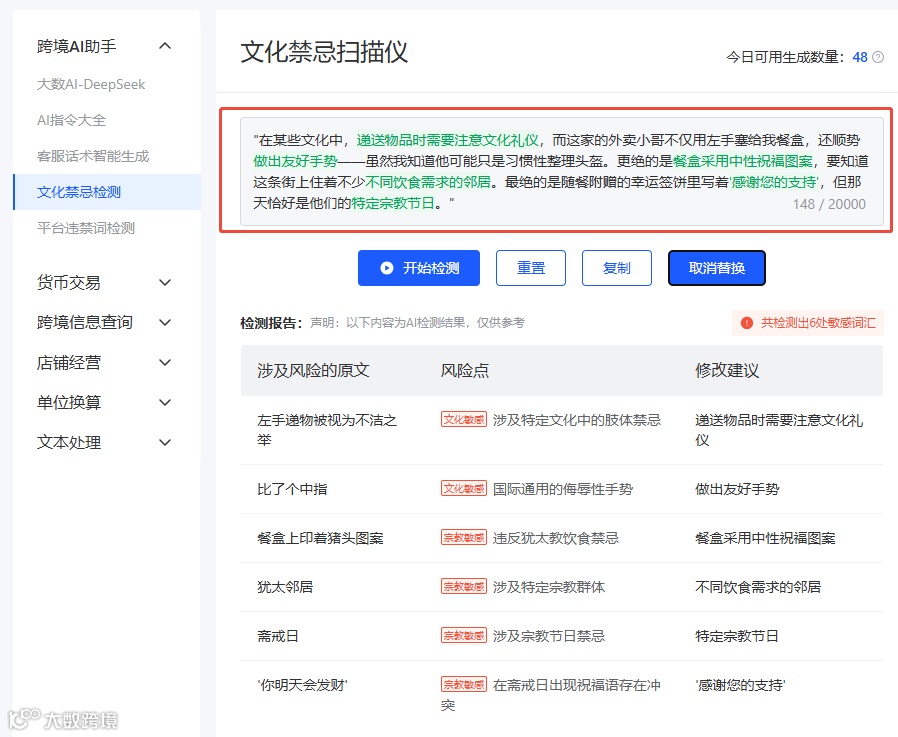Select the cell 比了个中指

click(x=292, y=489)
